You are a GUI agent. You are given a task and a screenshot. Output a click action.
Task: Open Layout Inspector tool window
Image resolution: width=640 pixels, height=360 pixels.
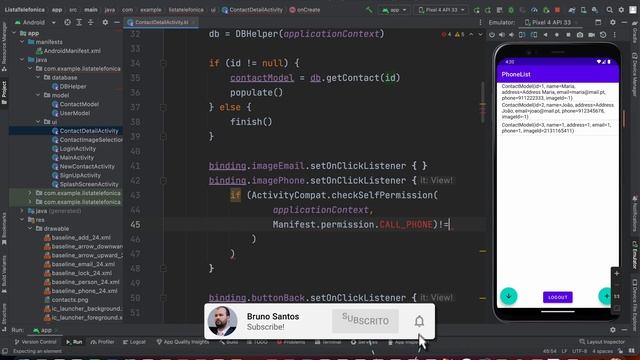click(x=602, y=342)
